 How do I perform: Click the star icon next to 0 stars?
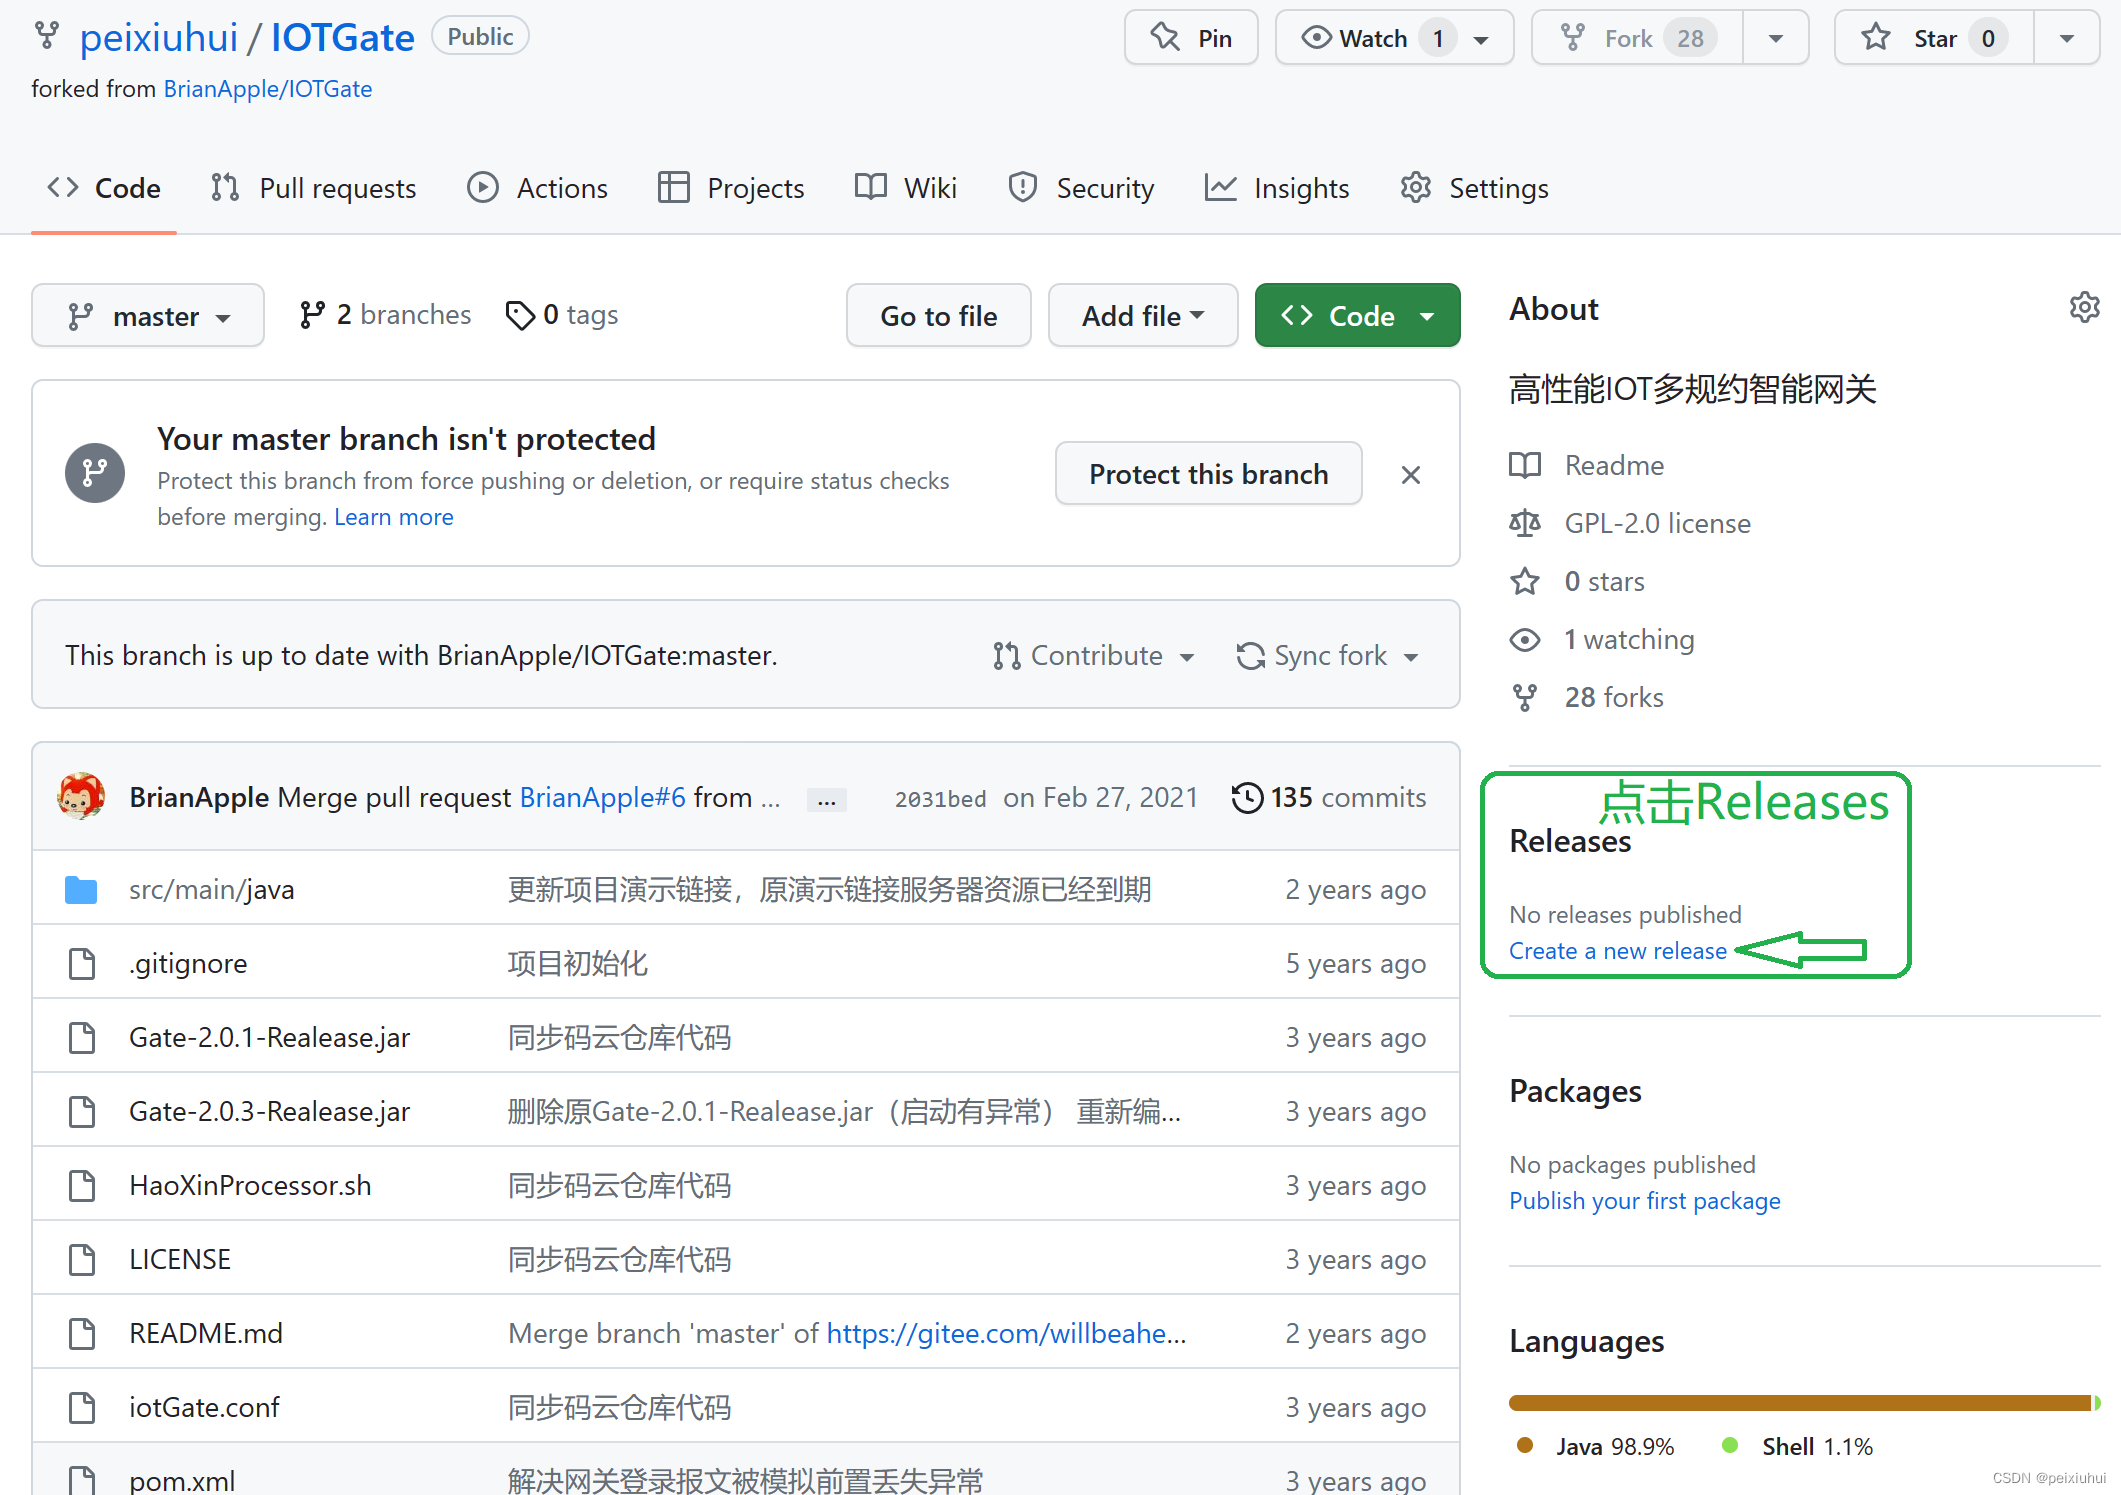[1525, 582]
